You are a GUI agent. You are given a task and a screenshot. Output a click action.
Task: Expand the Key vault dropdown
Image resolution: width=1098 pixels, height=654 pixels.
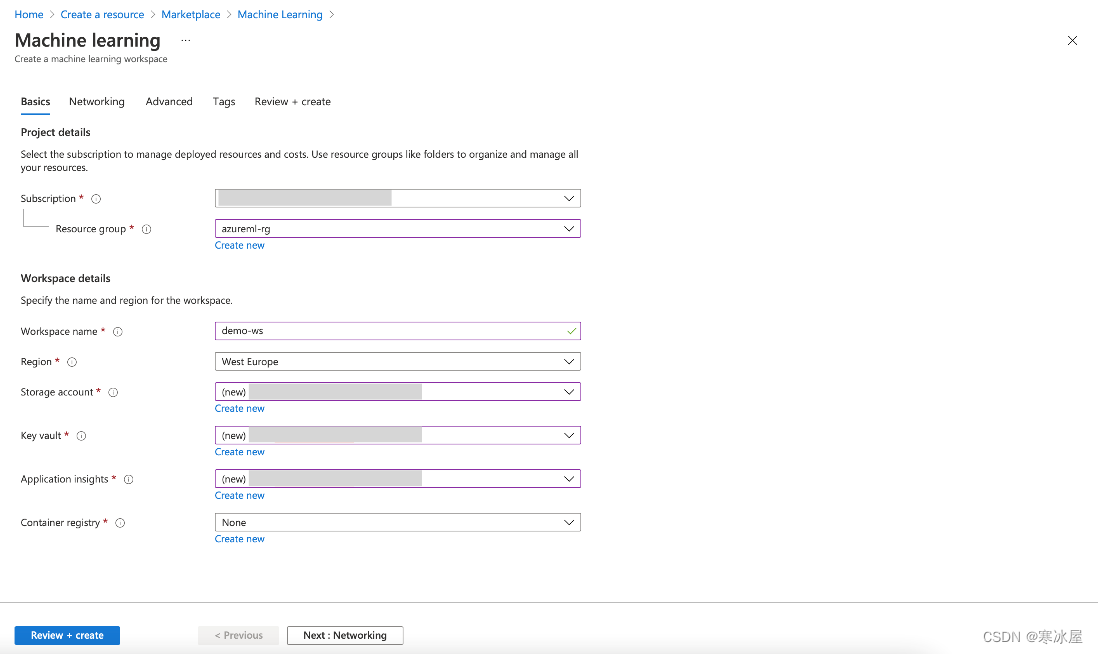click(398, 435)
